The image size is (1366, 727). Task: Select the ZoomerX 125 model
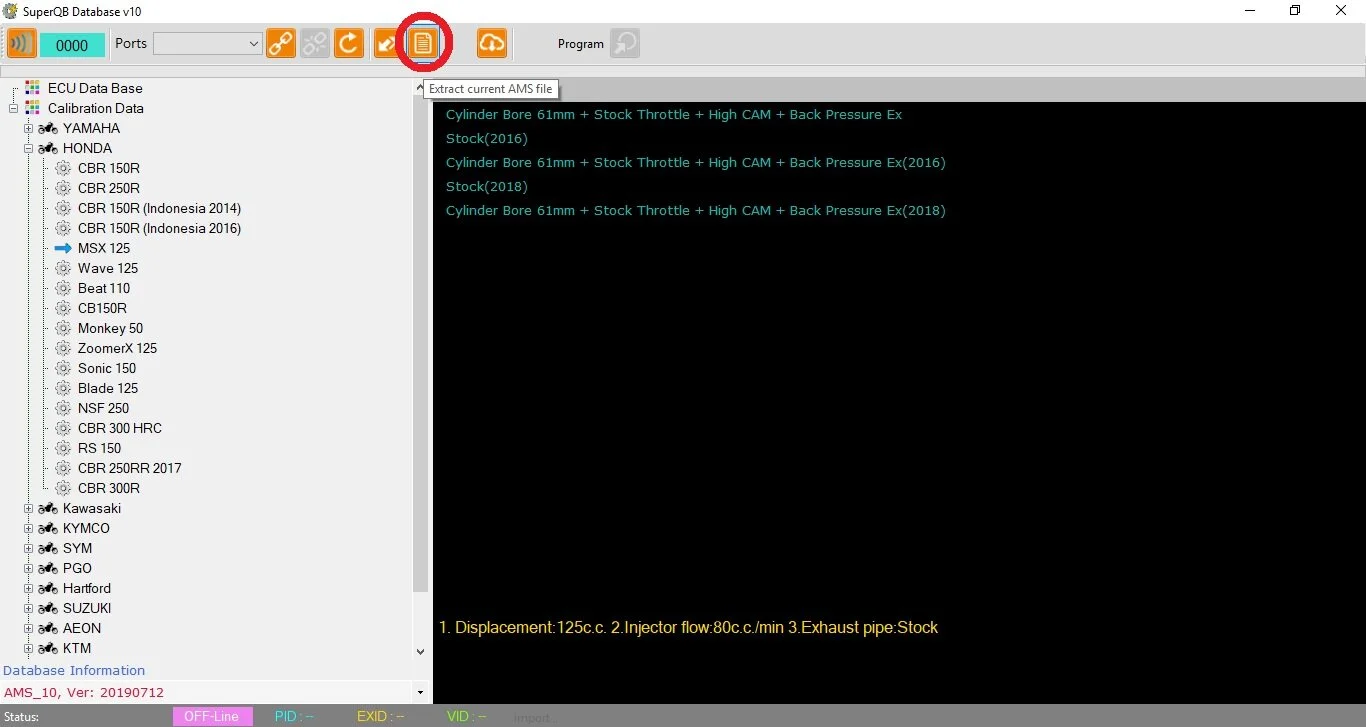coord(117,348)
